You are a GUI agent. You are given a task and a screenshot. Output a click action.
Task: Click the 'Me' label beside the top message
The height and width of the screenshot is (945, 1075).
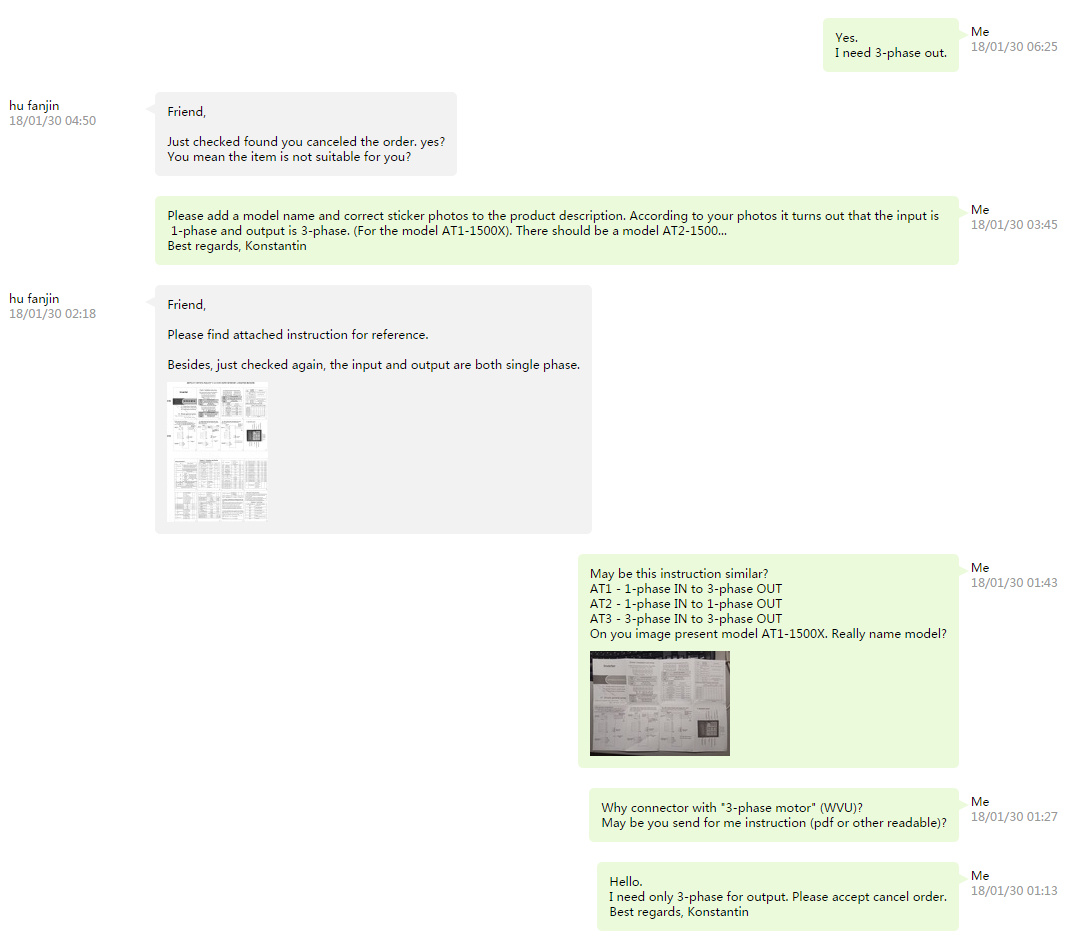click(980, 32)
